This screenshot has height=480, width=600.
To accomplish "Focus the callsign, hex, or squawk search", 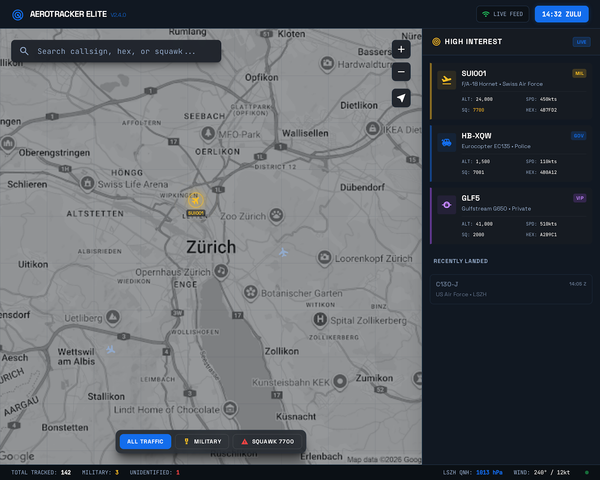I will tap(116, 51).
